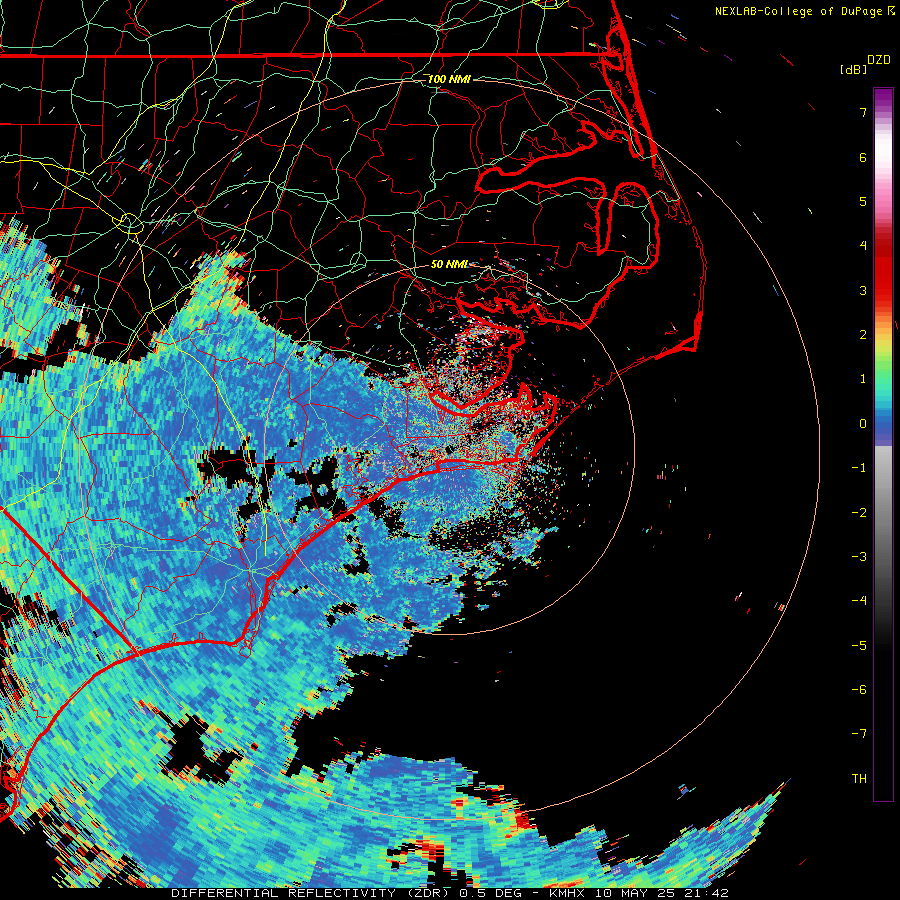900x900 pixels.
Task: Click the 3 value on ZDR scale
Action: (x=863, y=290)
